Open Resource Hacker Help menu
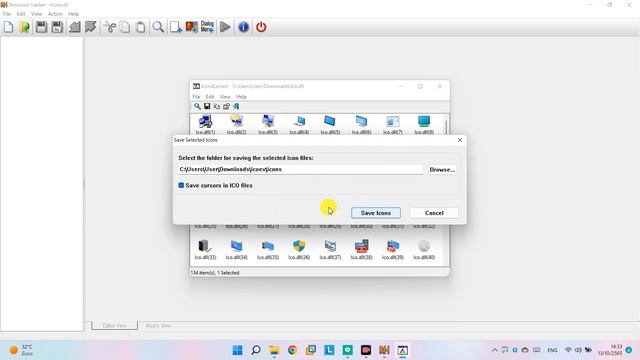Screen dimensions: 640x360 click(73, 14)
